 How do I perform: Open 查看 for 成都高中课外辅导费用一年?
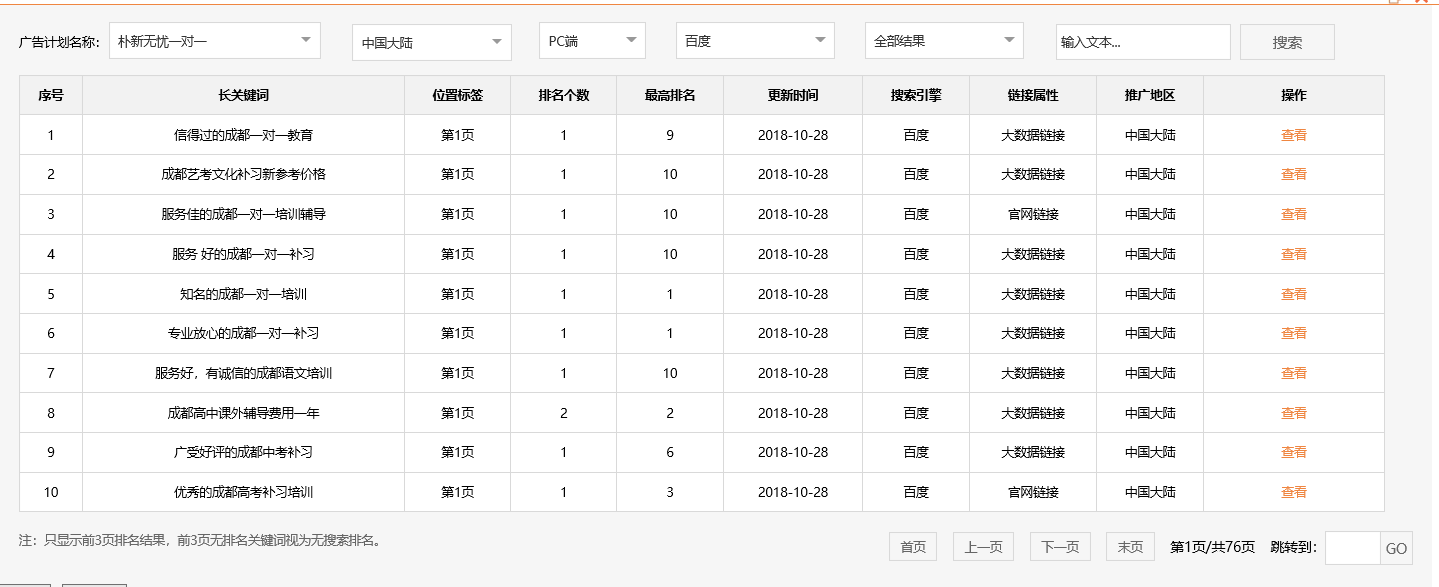[1294, 412]
